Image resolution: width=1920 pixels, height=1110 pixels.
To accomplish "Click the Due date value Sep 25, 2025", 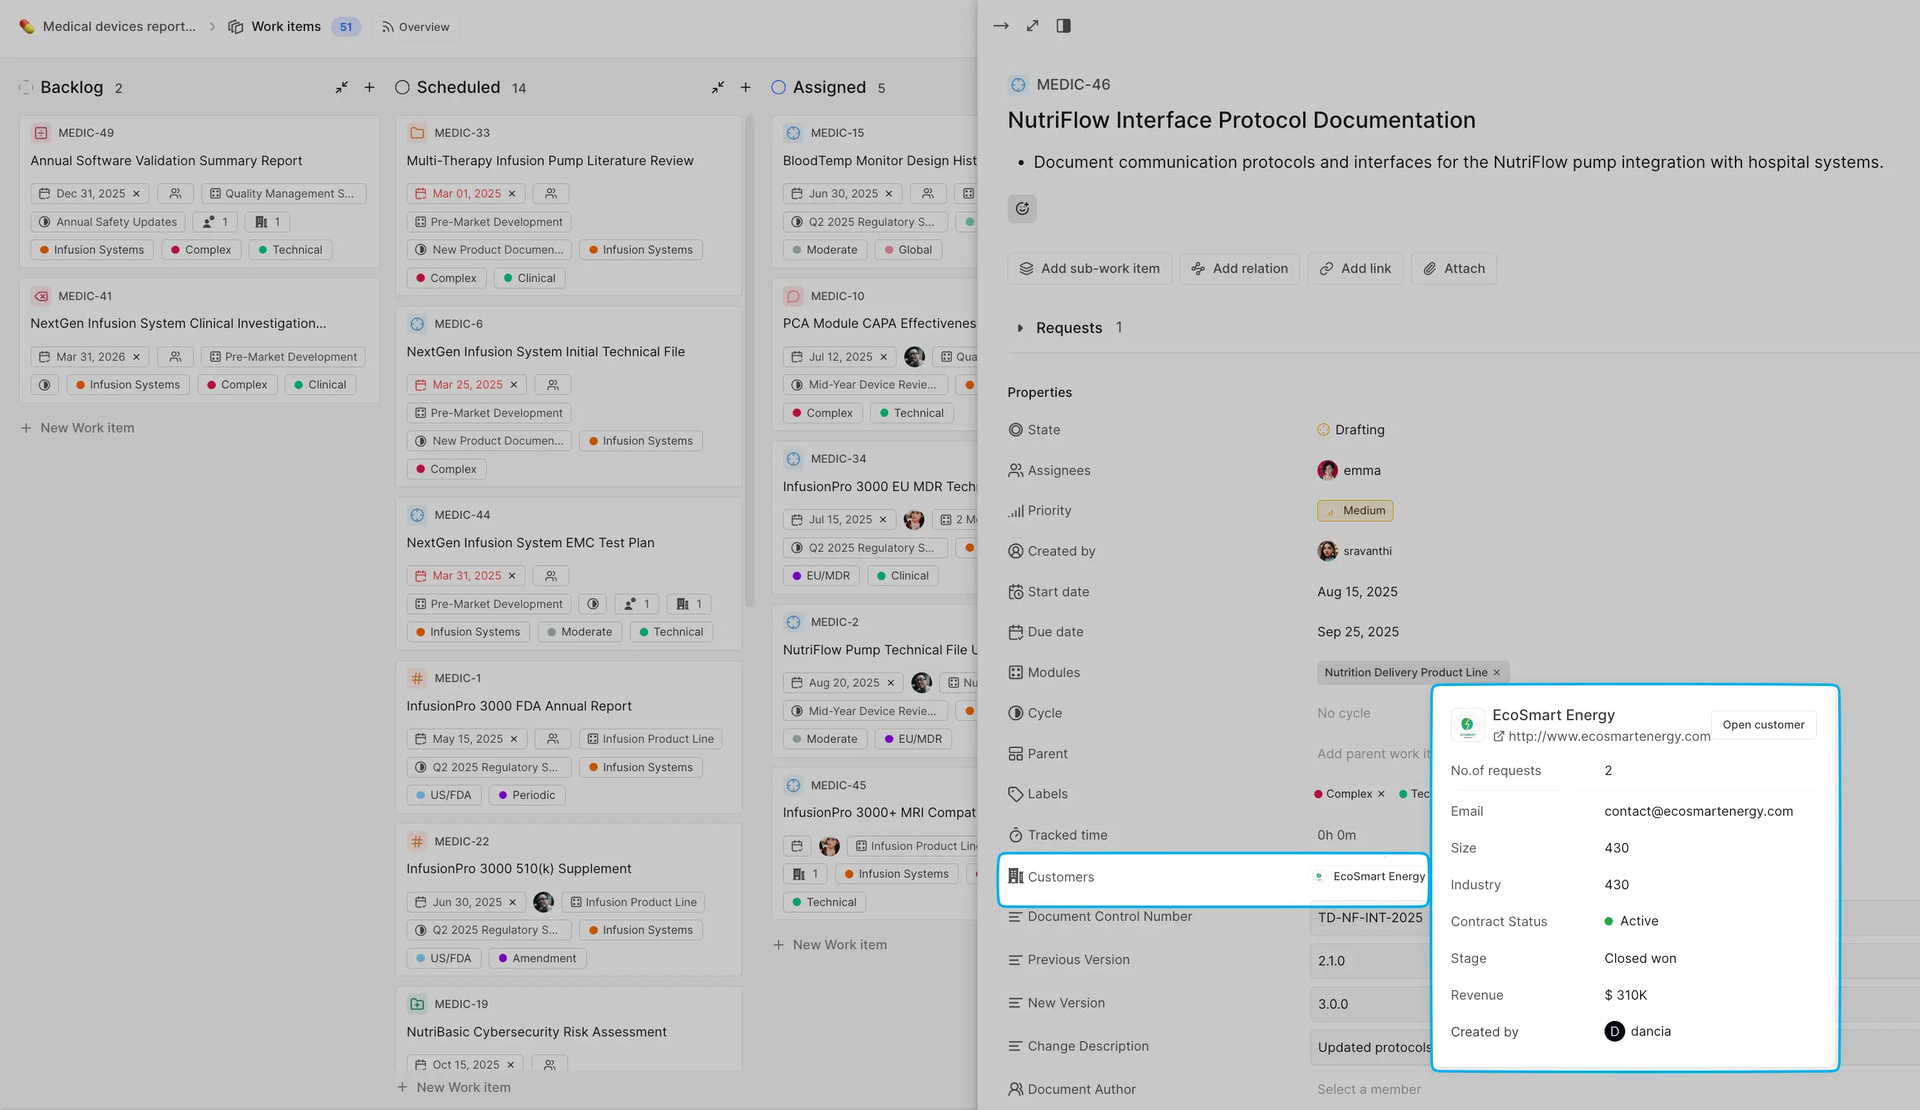I will [1358, 632].
